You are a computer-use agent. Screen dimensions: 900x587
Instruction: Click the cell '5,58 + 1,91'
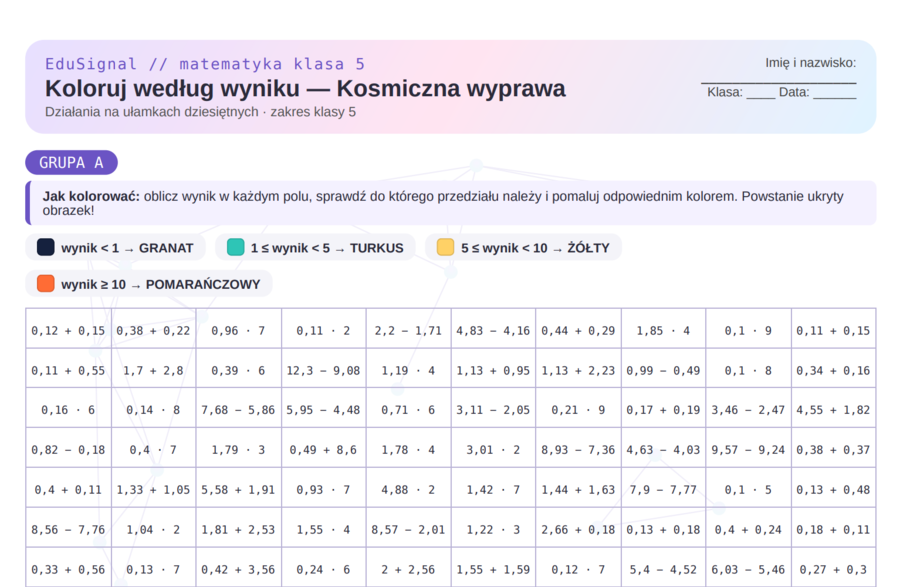point(238,487)
